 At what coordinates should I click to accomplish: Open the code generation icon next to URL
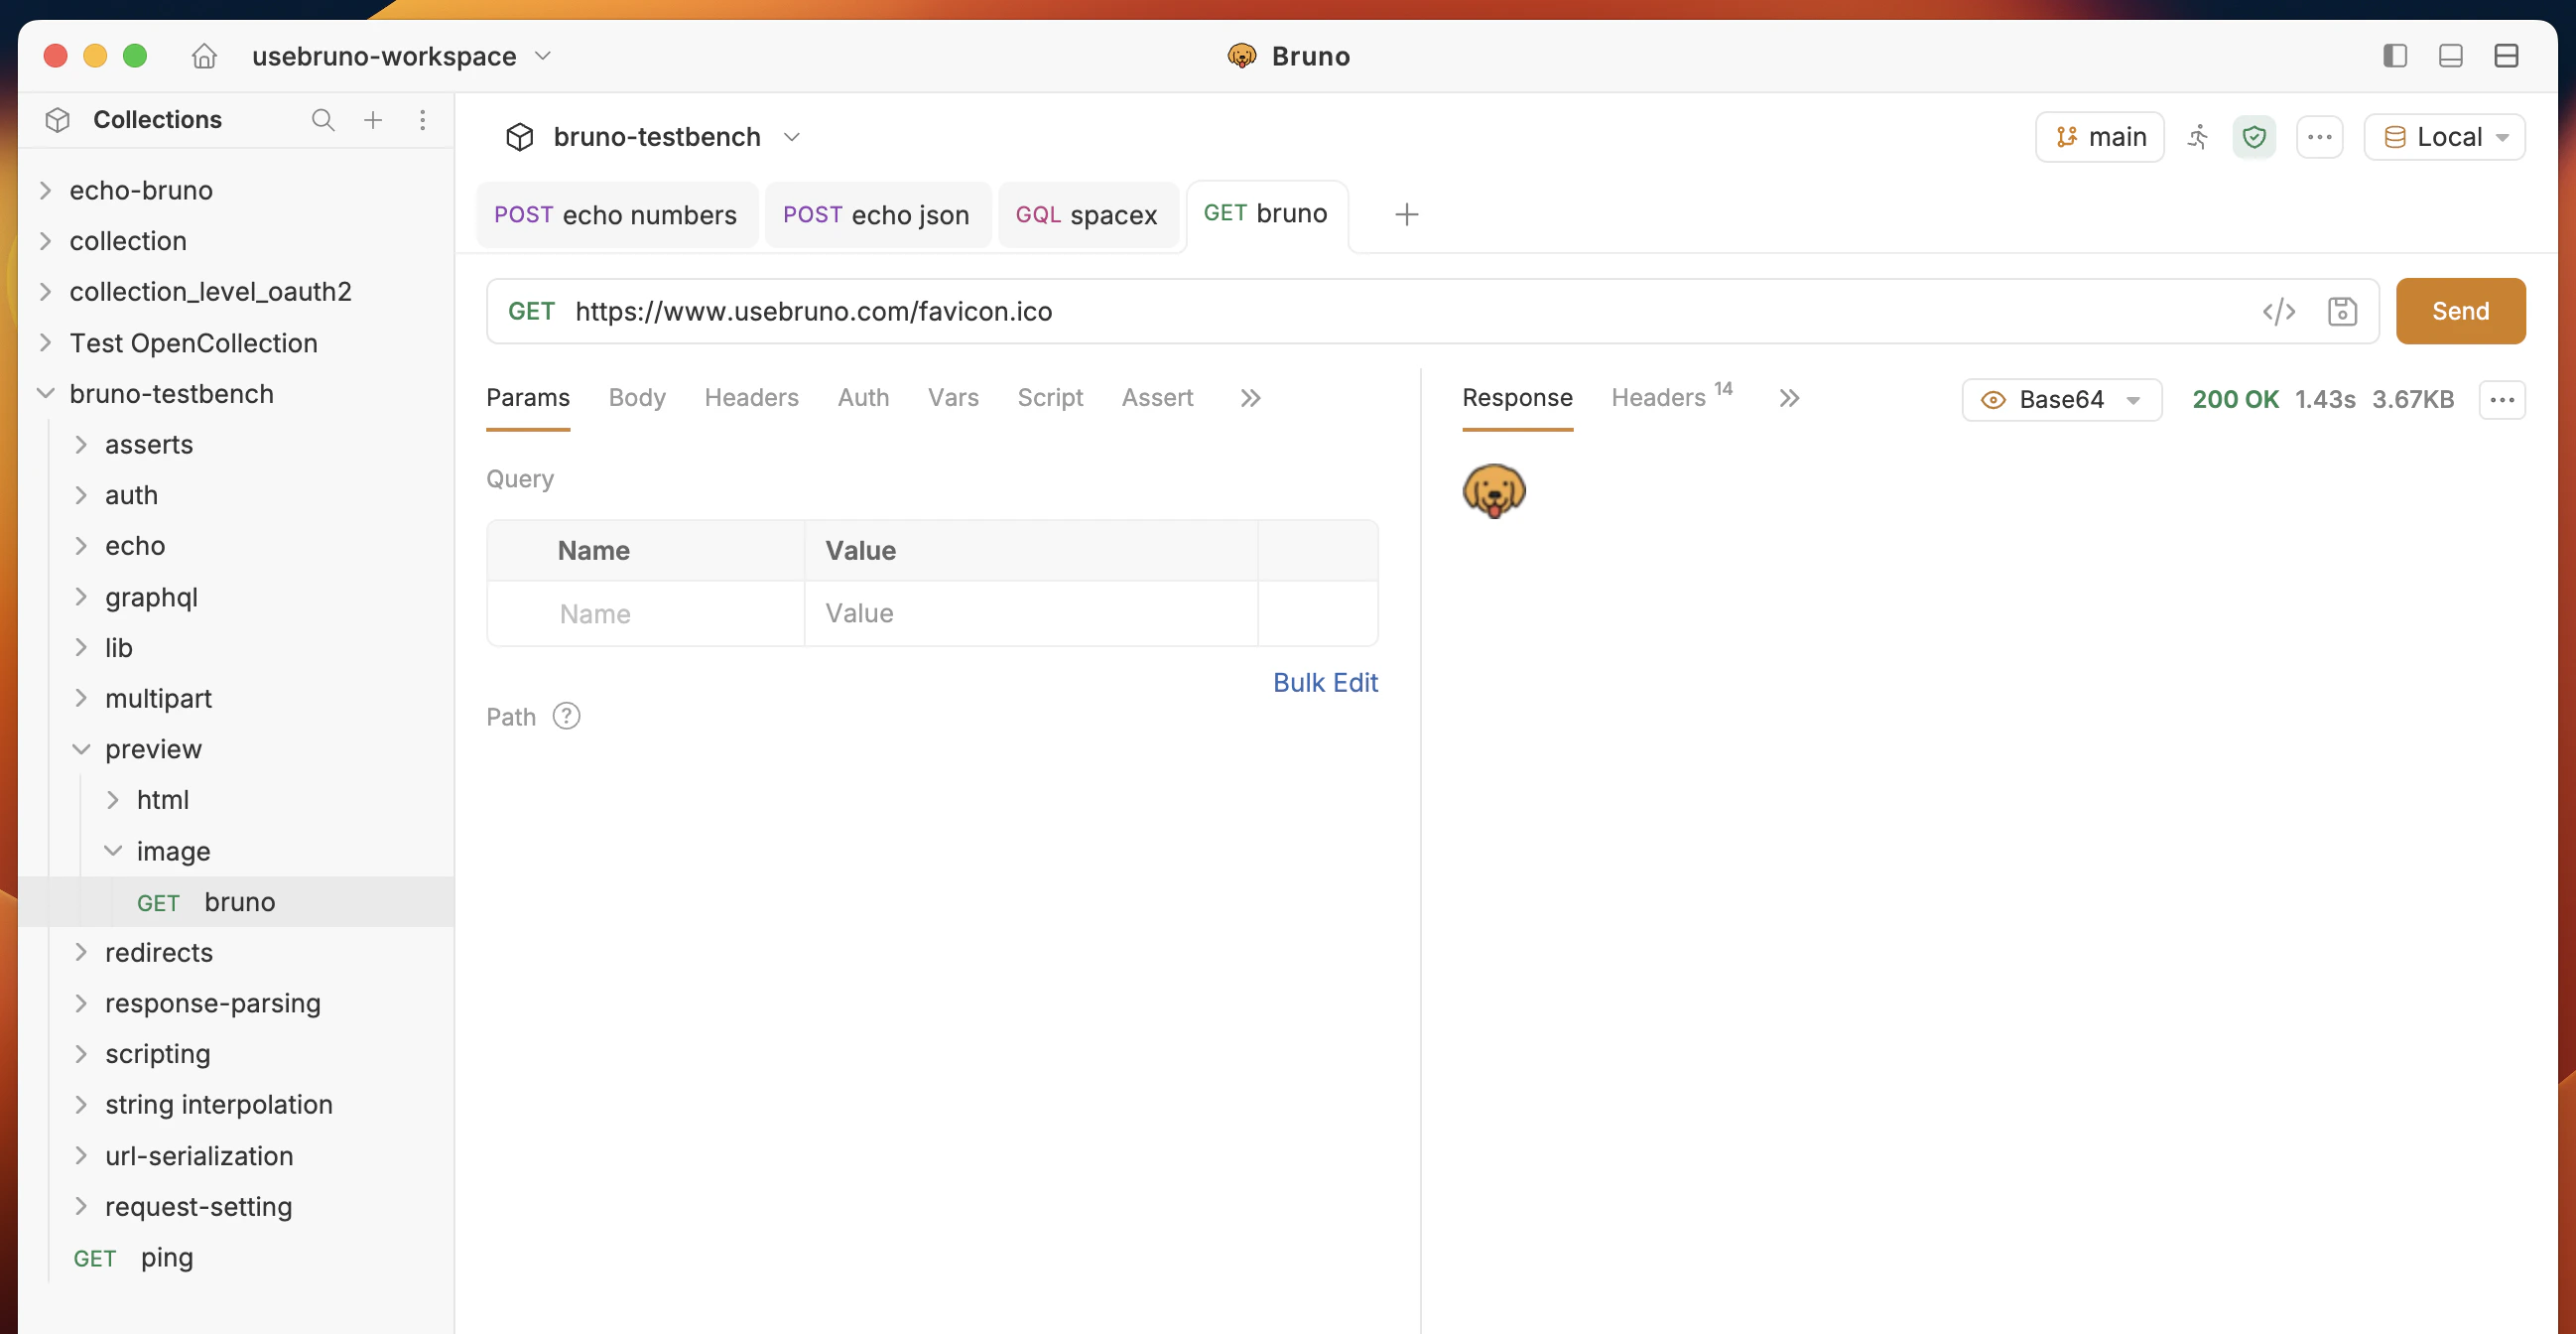(x=2280, y=311)
